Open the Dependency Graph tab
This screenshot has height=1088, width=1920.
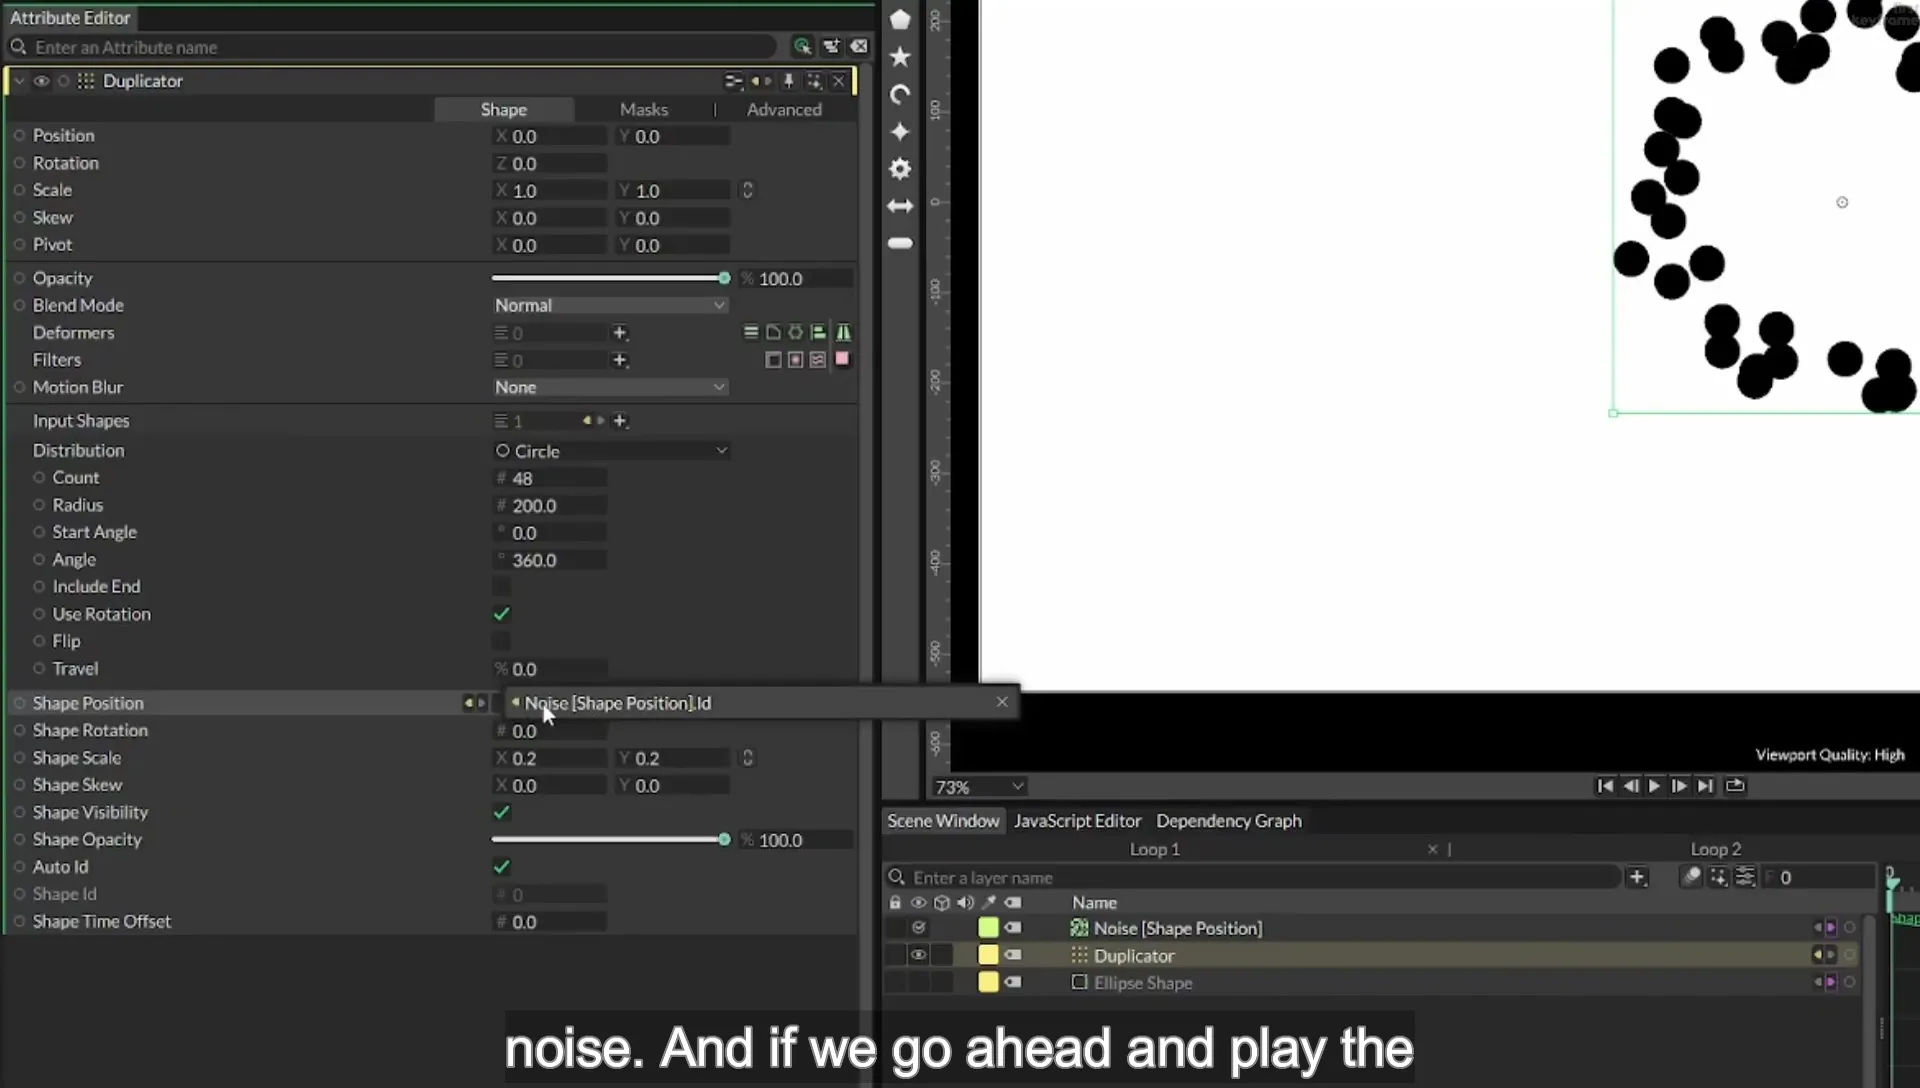pyautogui.click(x=1229, y=821)
